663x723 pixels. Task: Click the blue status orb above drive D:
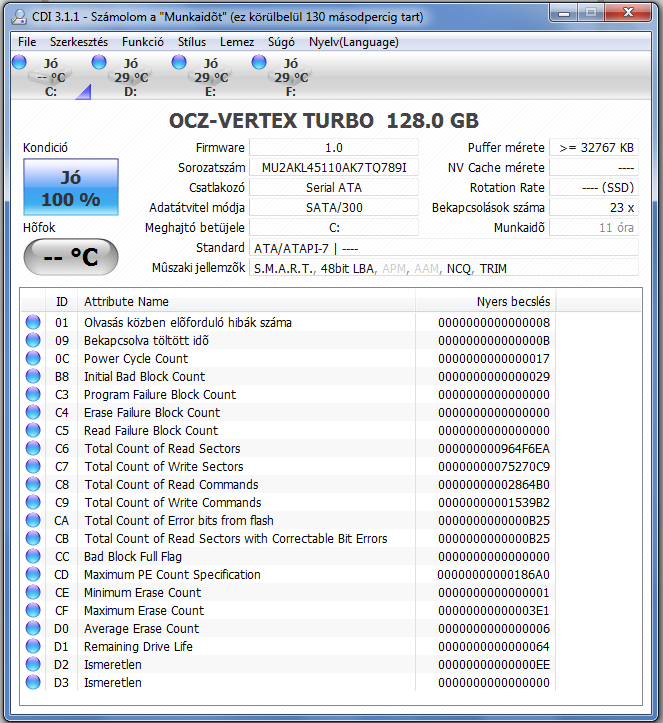coord(99,62)
